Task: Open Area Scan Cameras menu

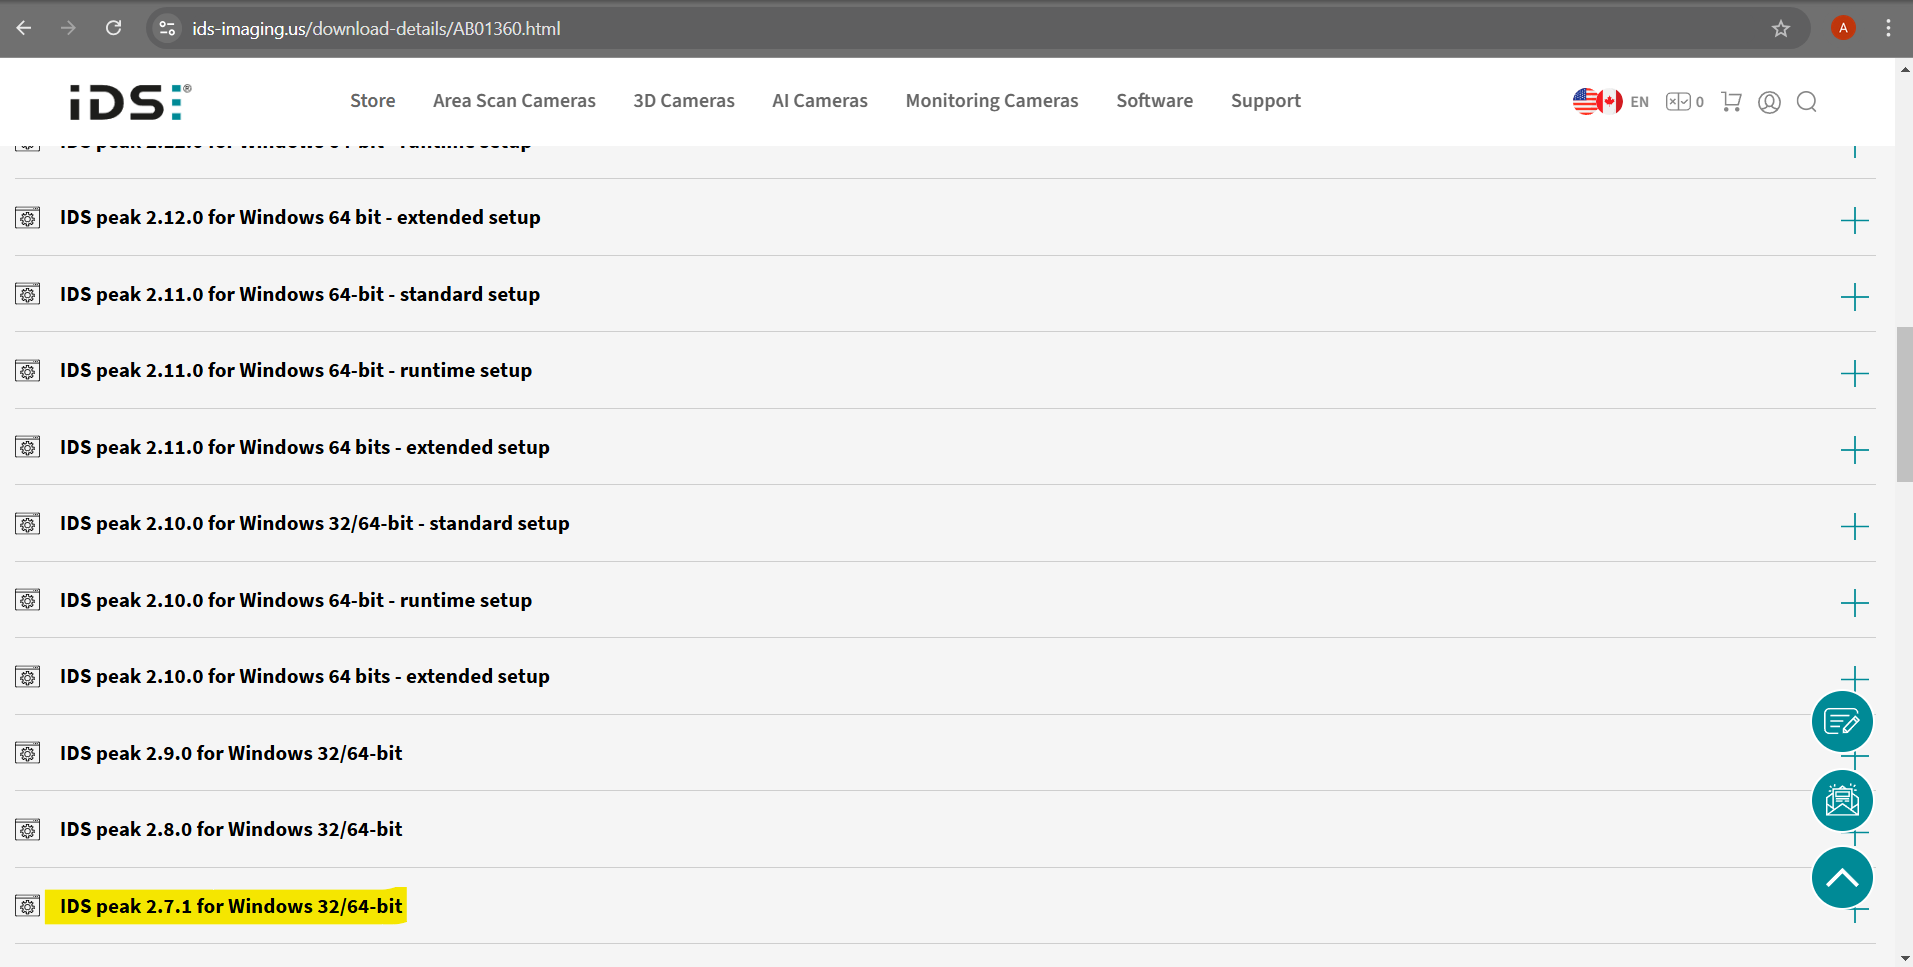Action: tap(514, 101)
